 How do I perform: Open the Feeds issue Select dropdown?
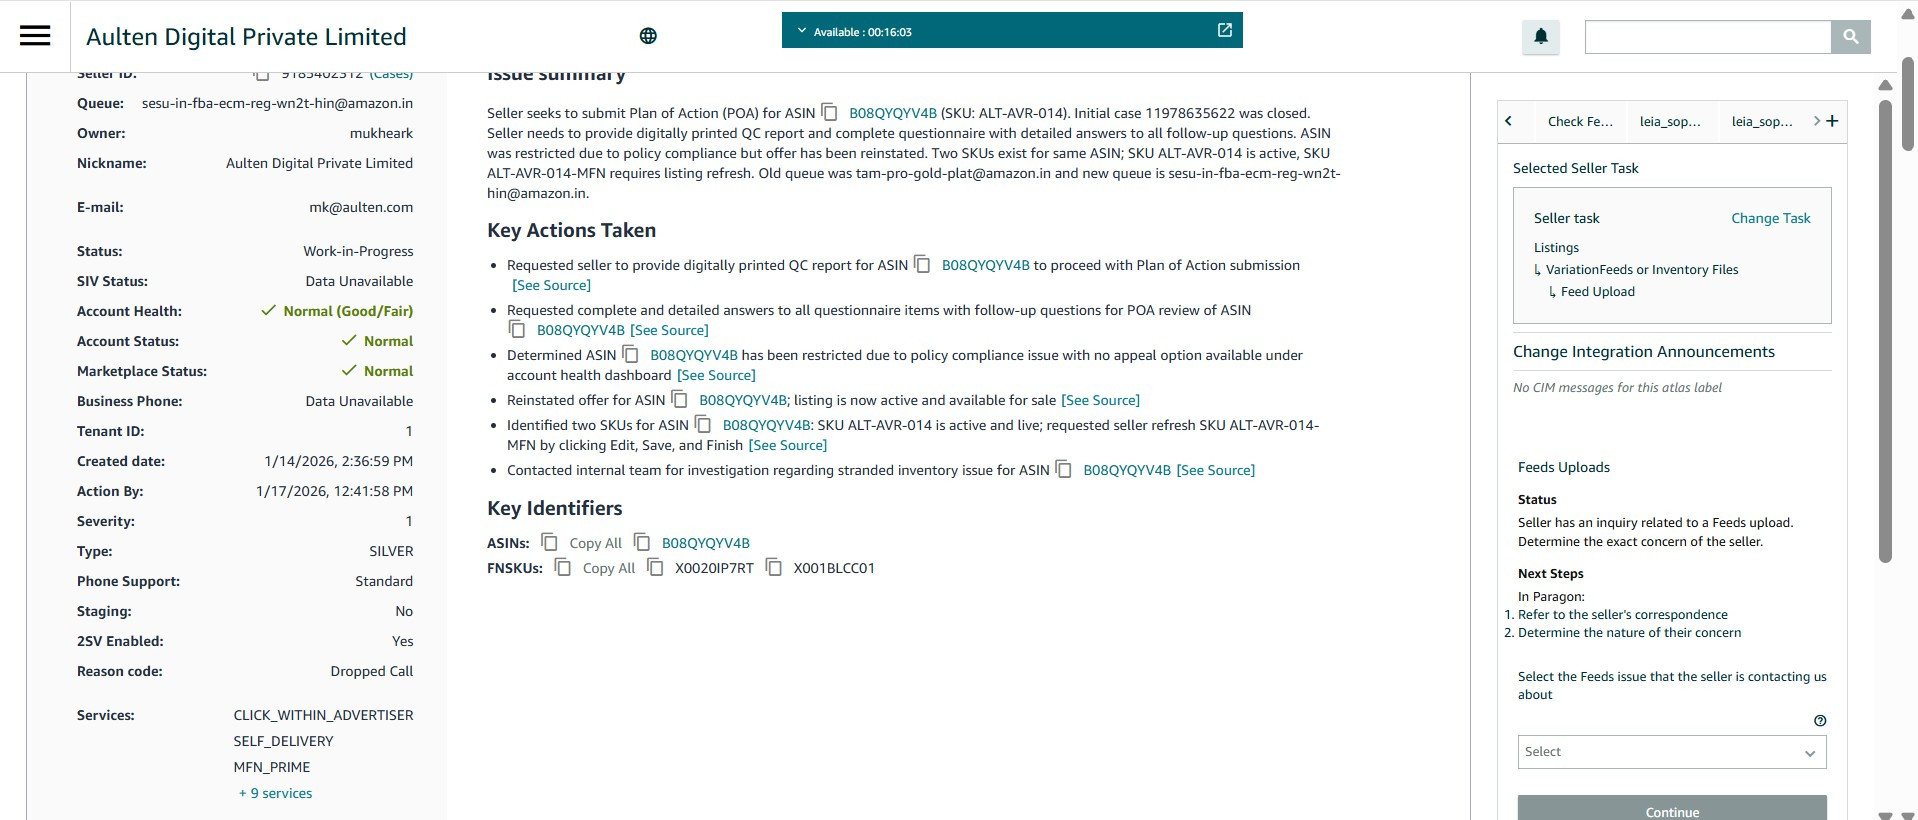click(x=1672, y=752)
